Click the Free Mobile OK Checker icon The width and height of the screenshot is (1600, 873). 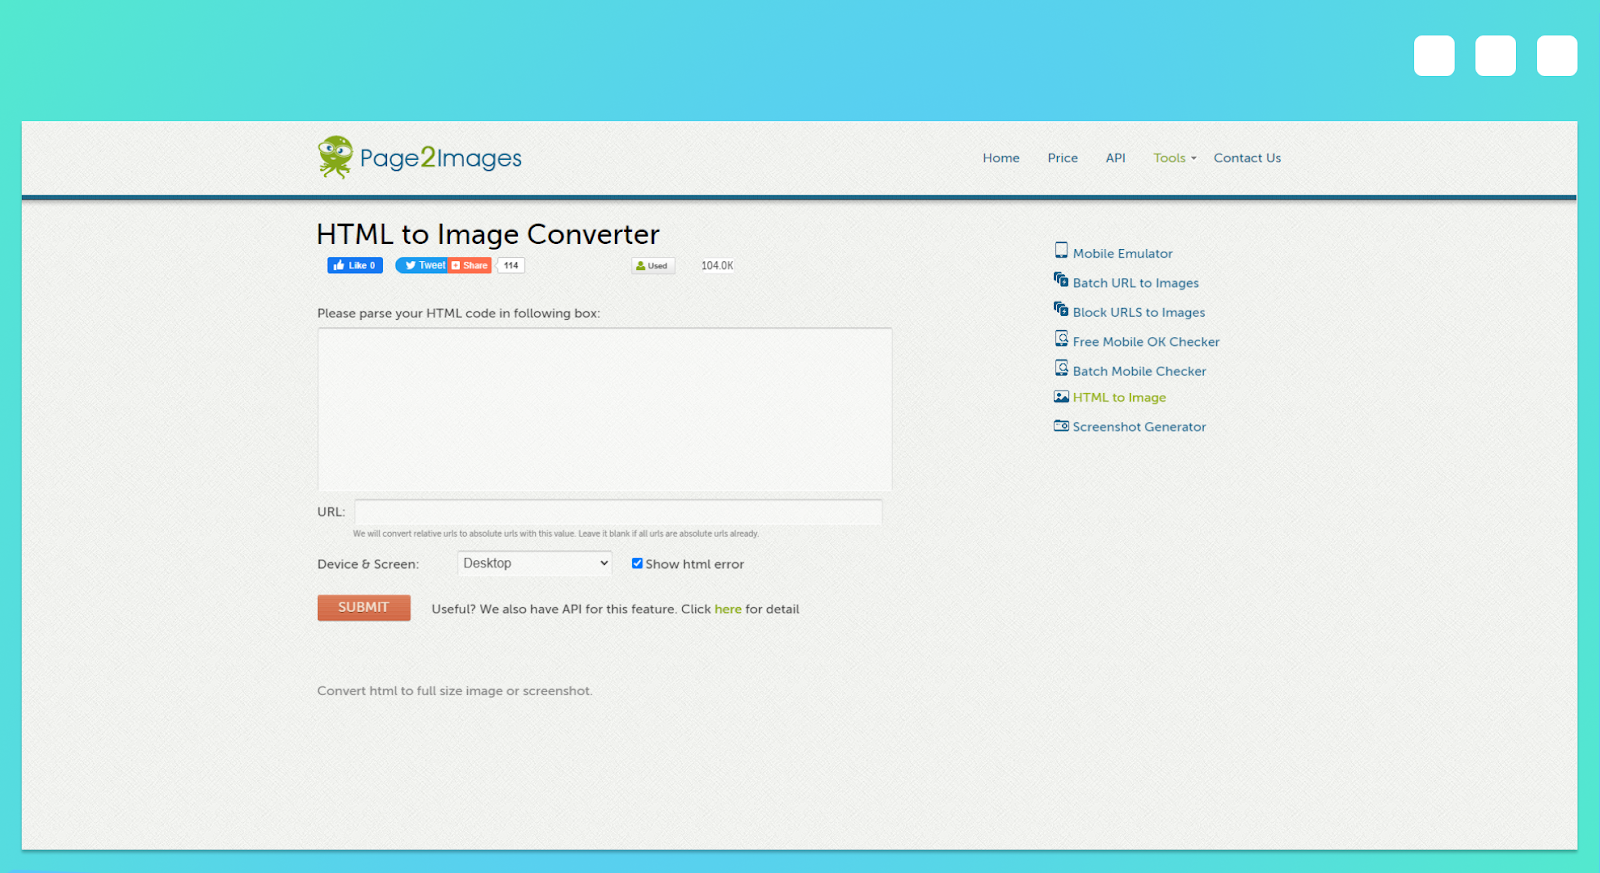pyautogui.click(x=1061, y=339)
